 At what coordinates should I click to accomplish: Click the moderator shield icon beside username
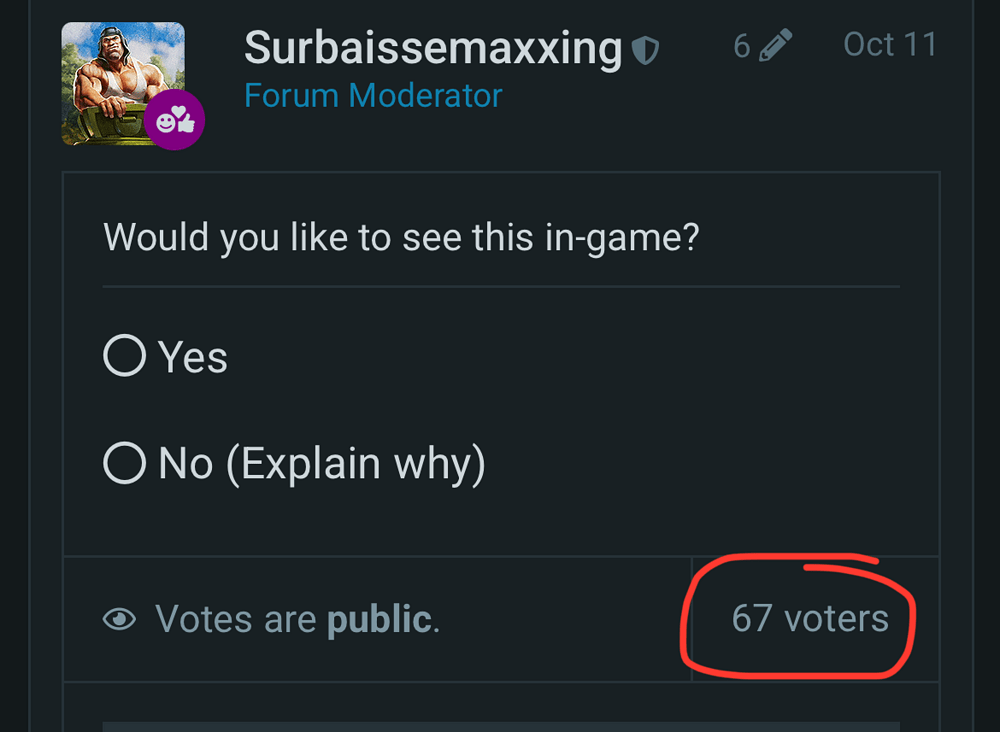point(646,49)
